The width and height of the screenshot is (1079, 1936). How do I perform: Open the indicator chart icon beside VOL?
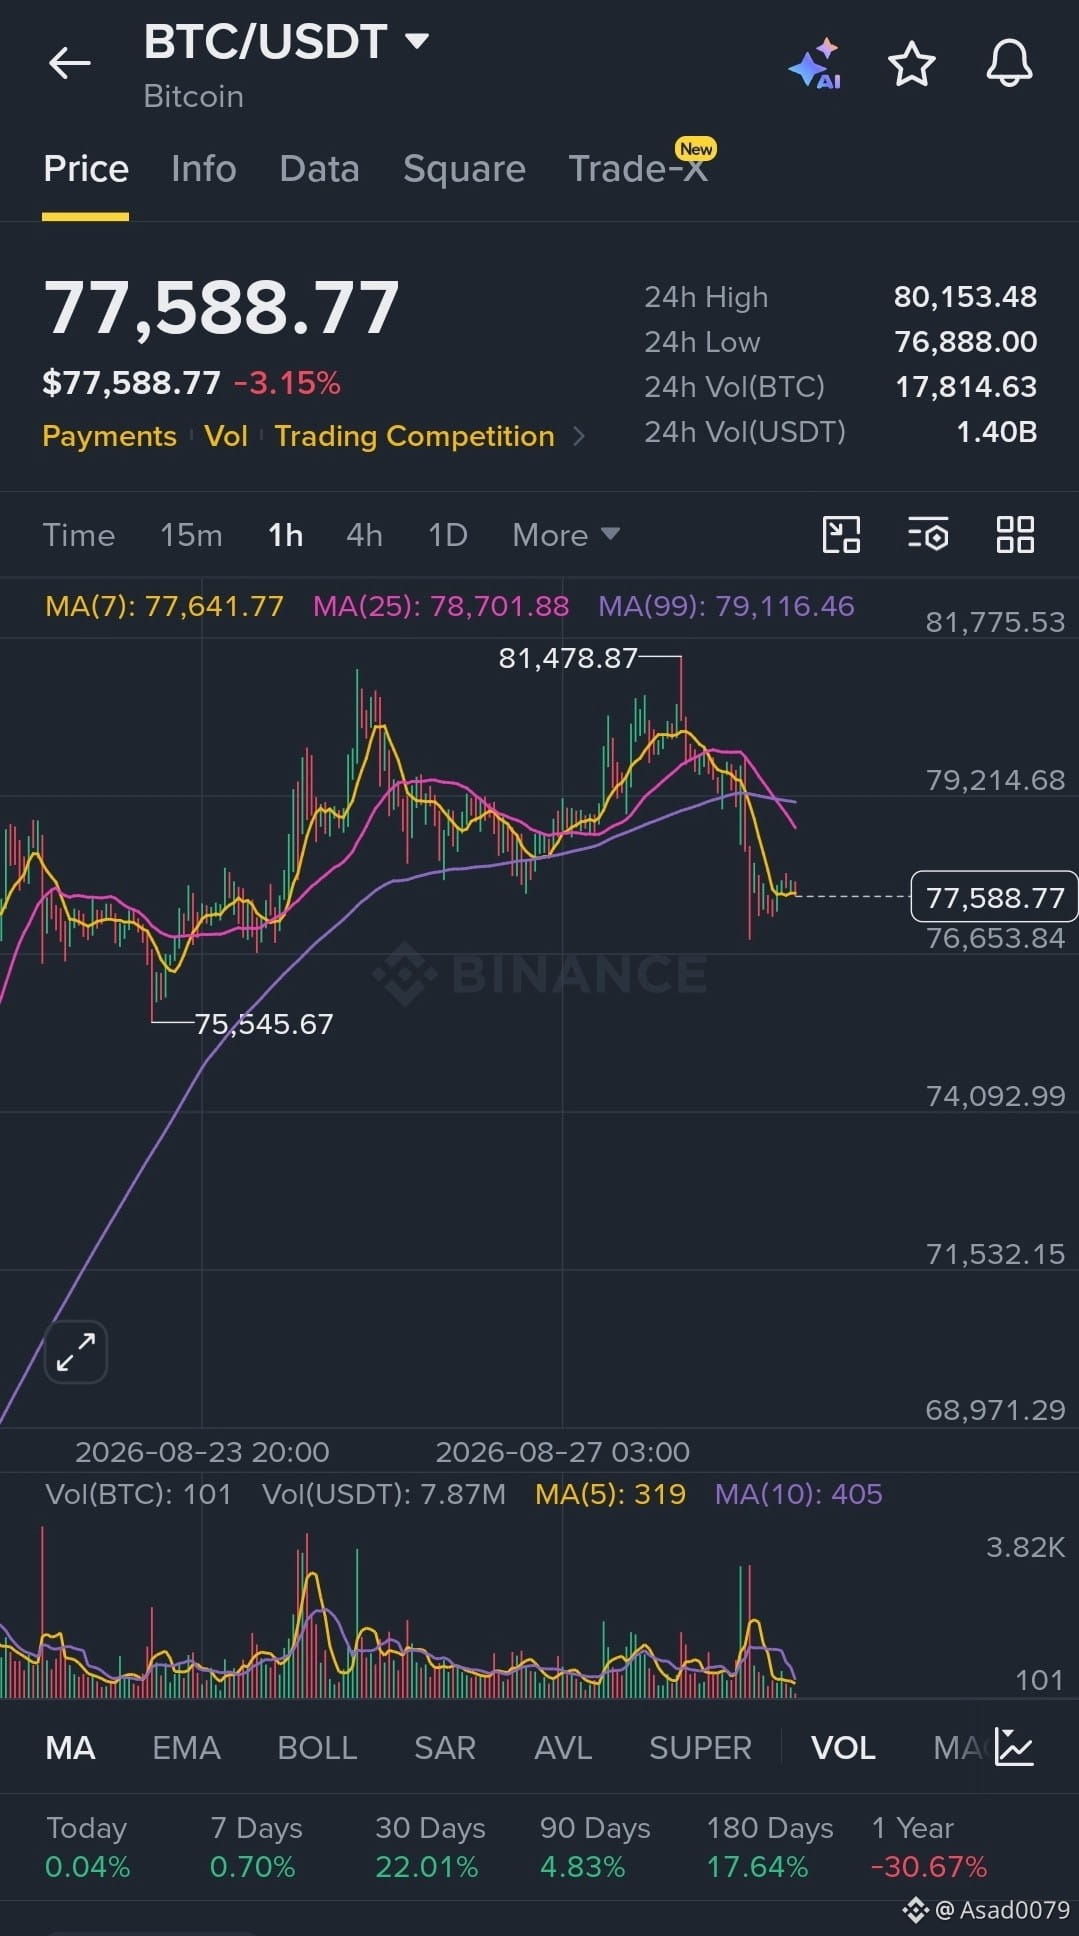coord(1014,1747)
